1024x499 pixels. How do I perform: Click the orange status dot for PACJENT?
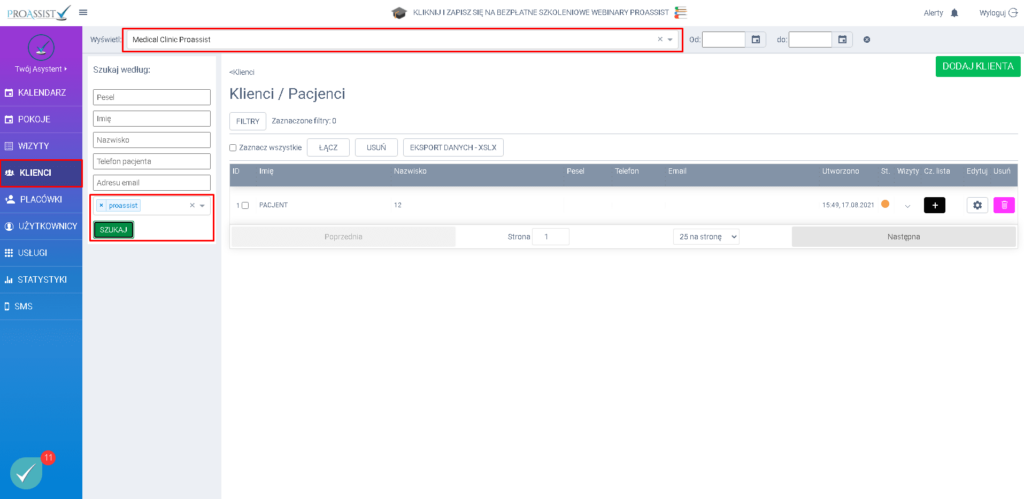885,205
